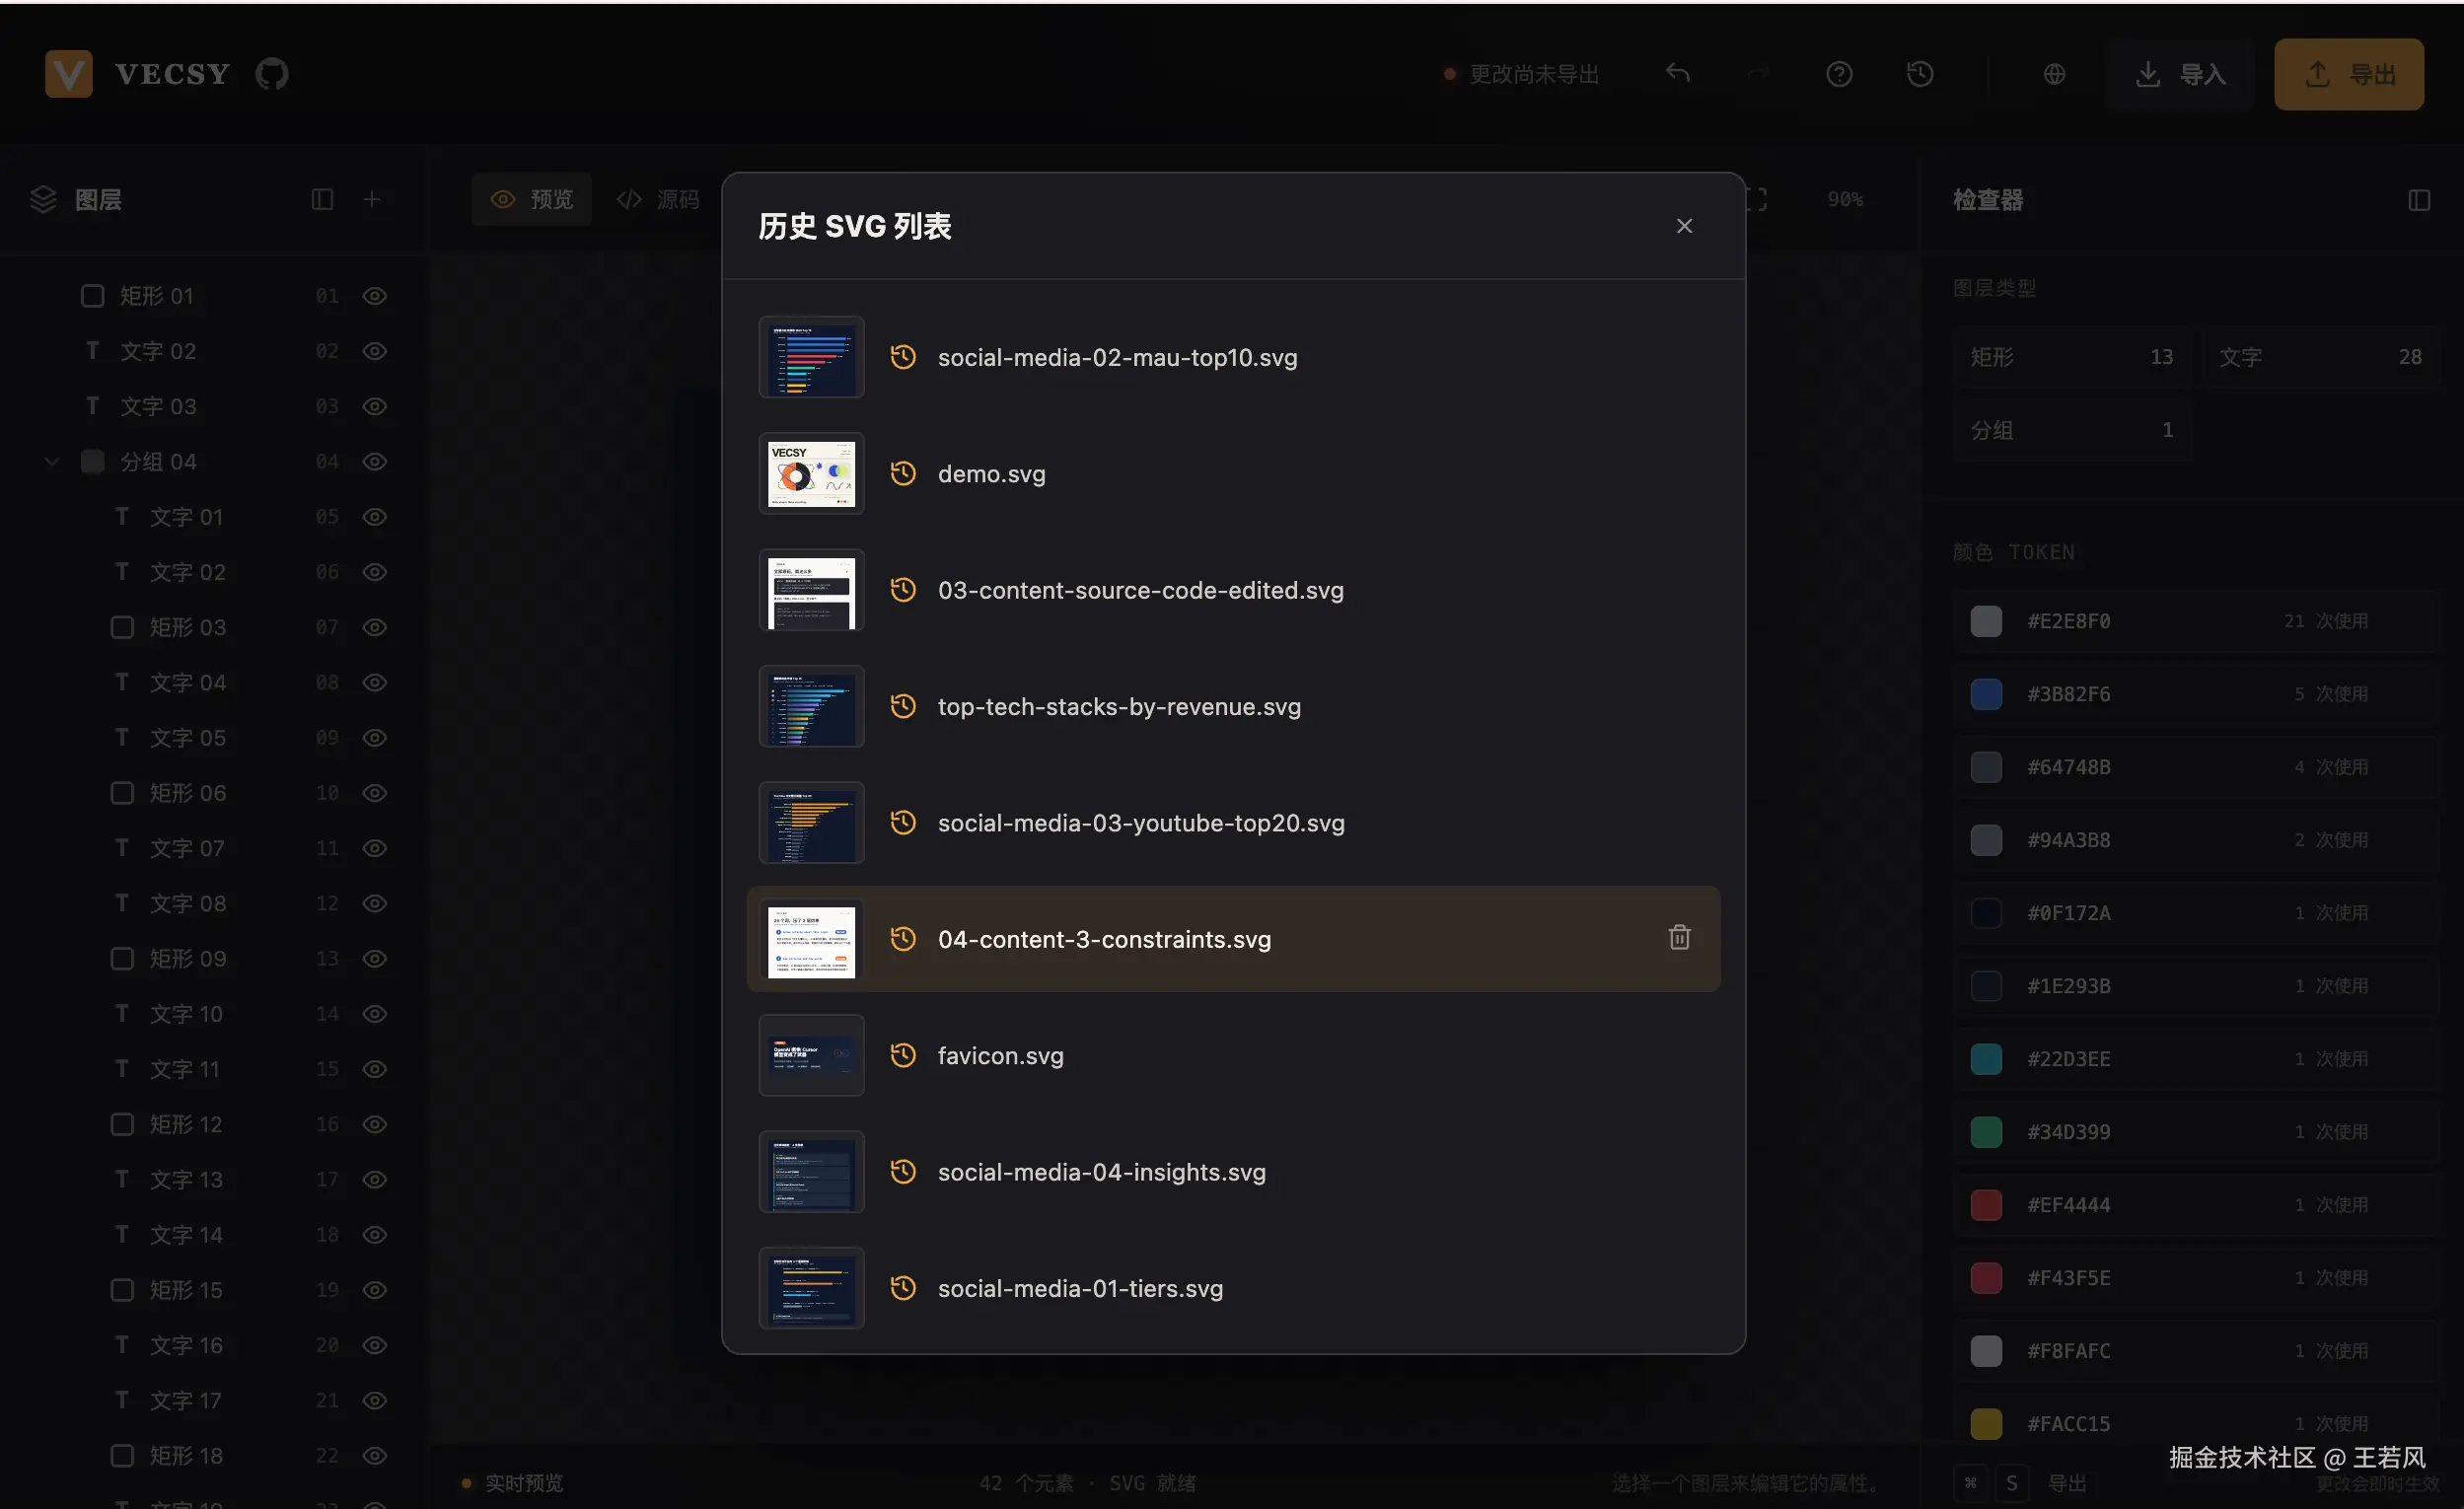Add a new layer with plus icon
The image size is (2464, 1509).
click(371, 199)
